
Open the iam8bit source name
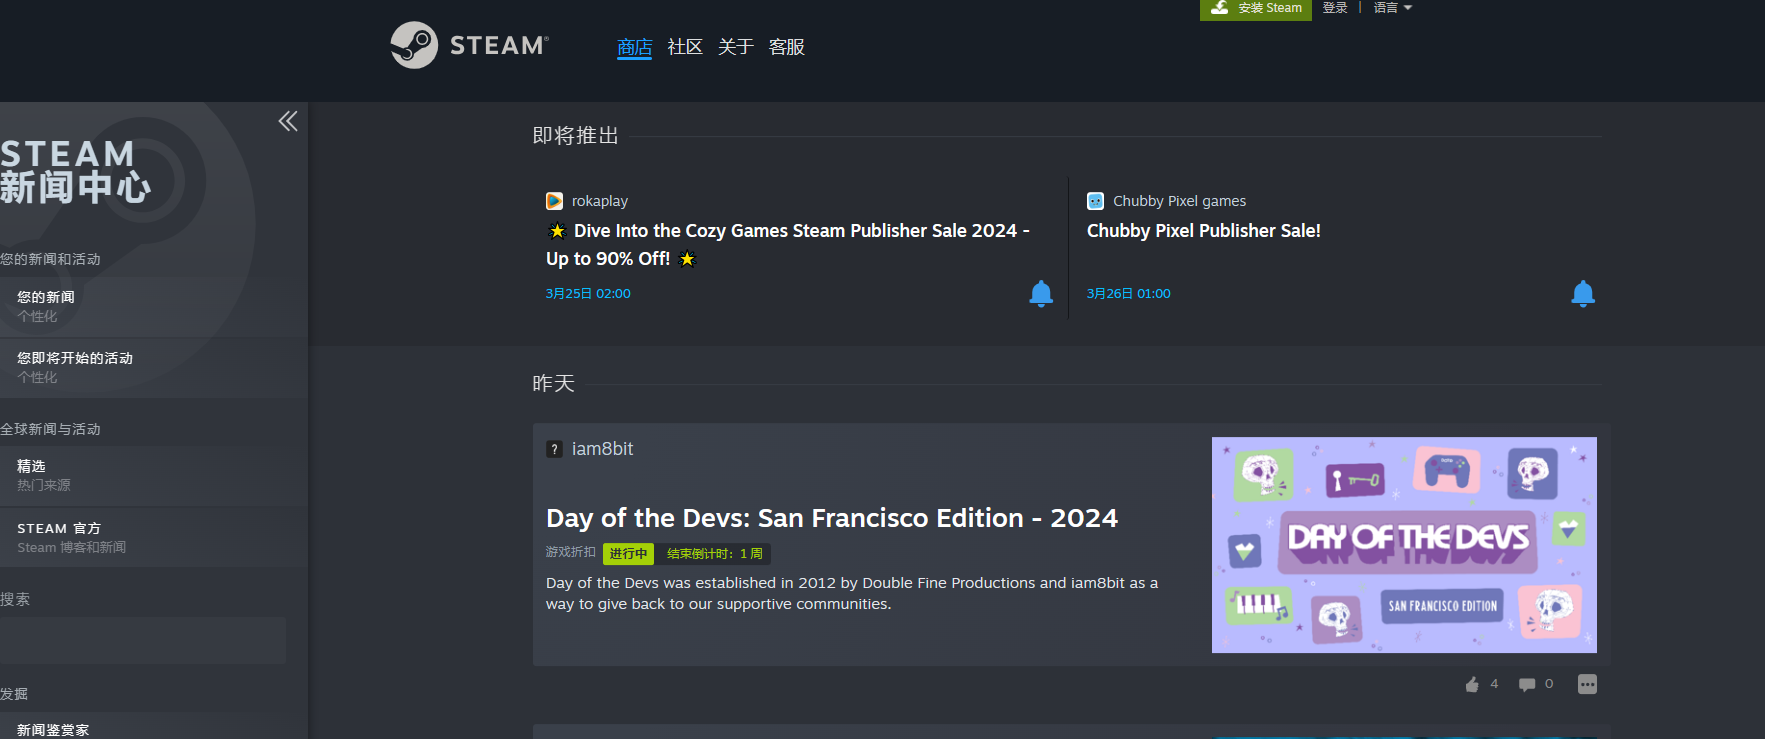(602, 449)
